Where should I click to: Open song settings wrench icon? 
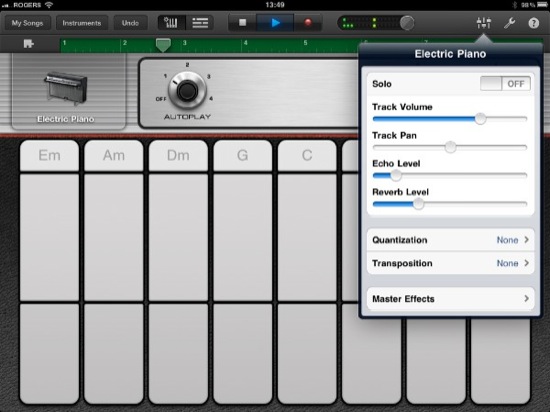[x=509, y=23]
